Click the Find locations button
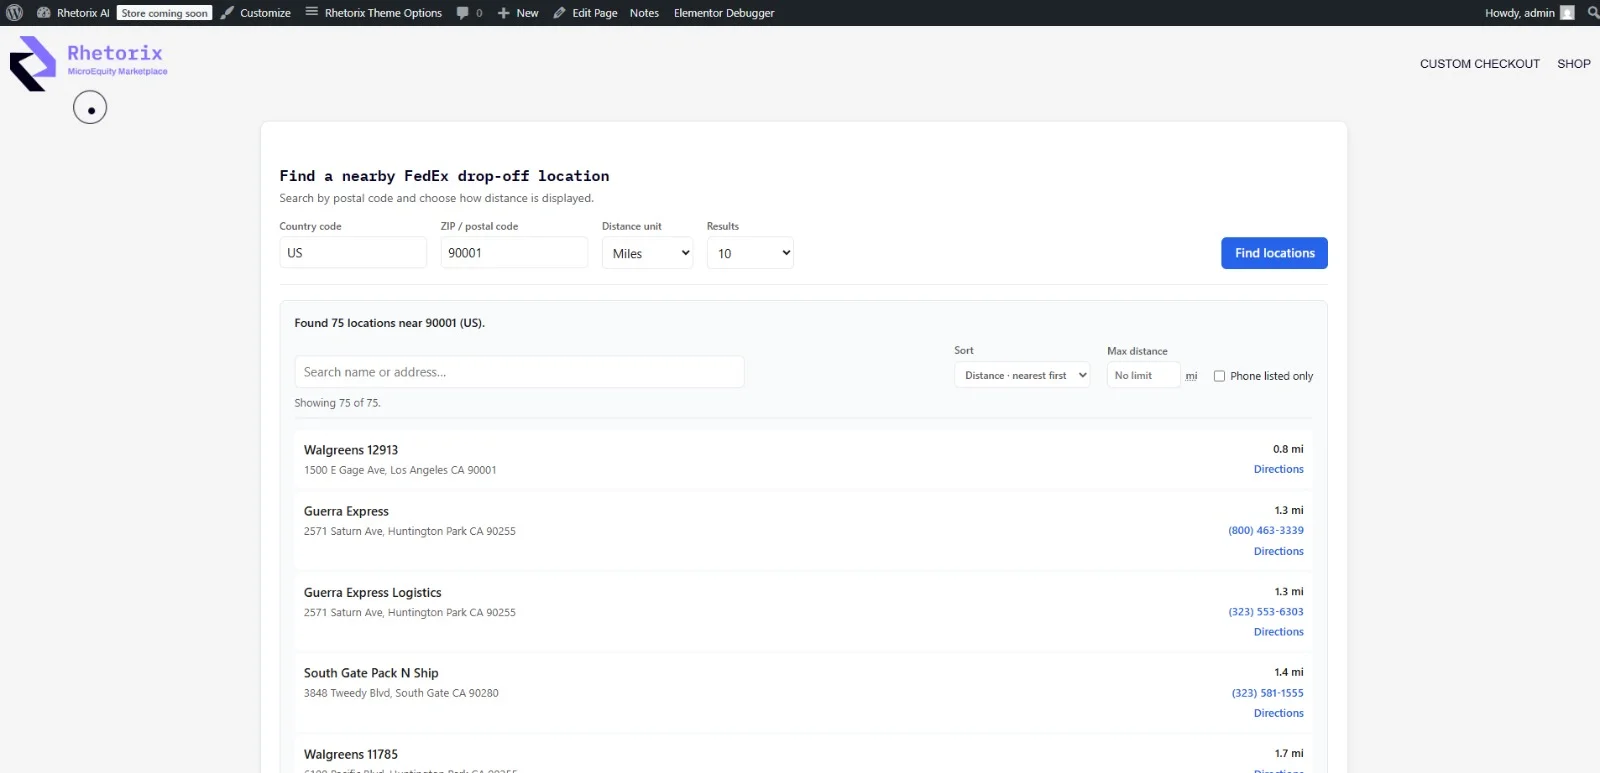This screenshot has width=1600, height=773. [x=1274, y=253]
